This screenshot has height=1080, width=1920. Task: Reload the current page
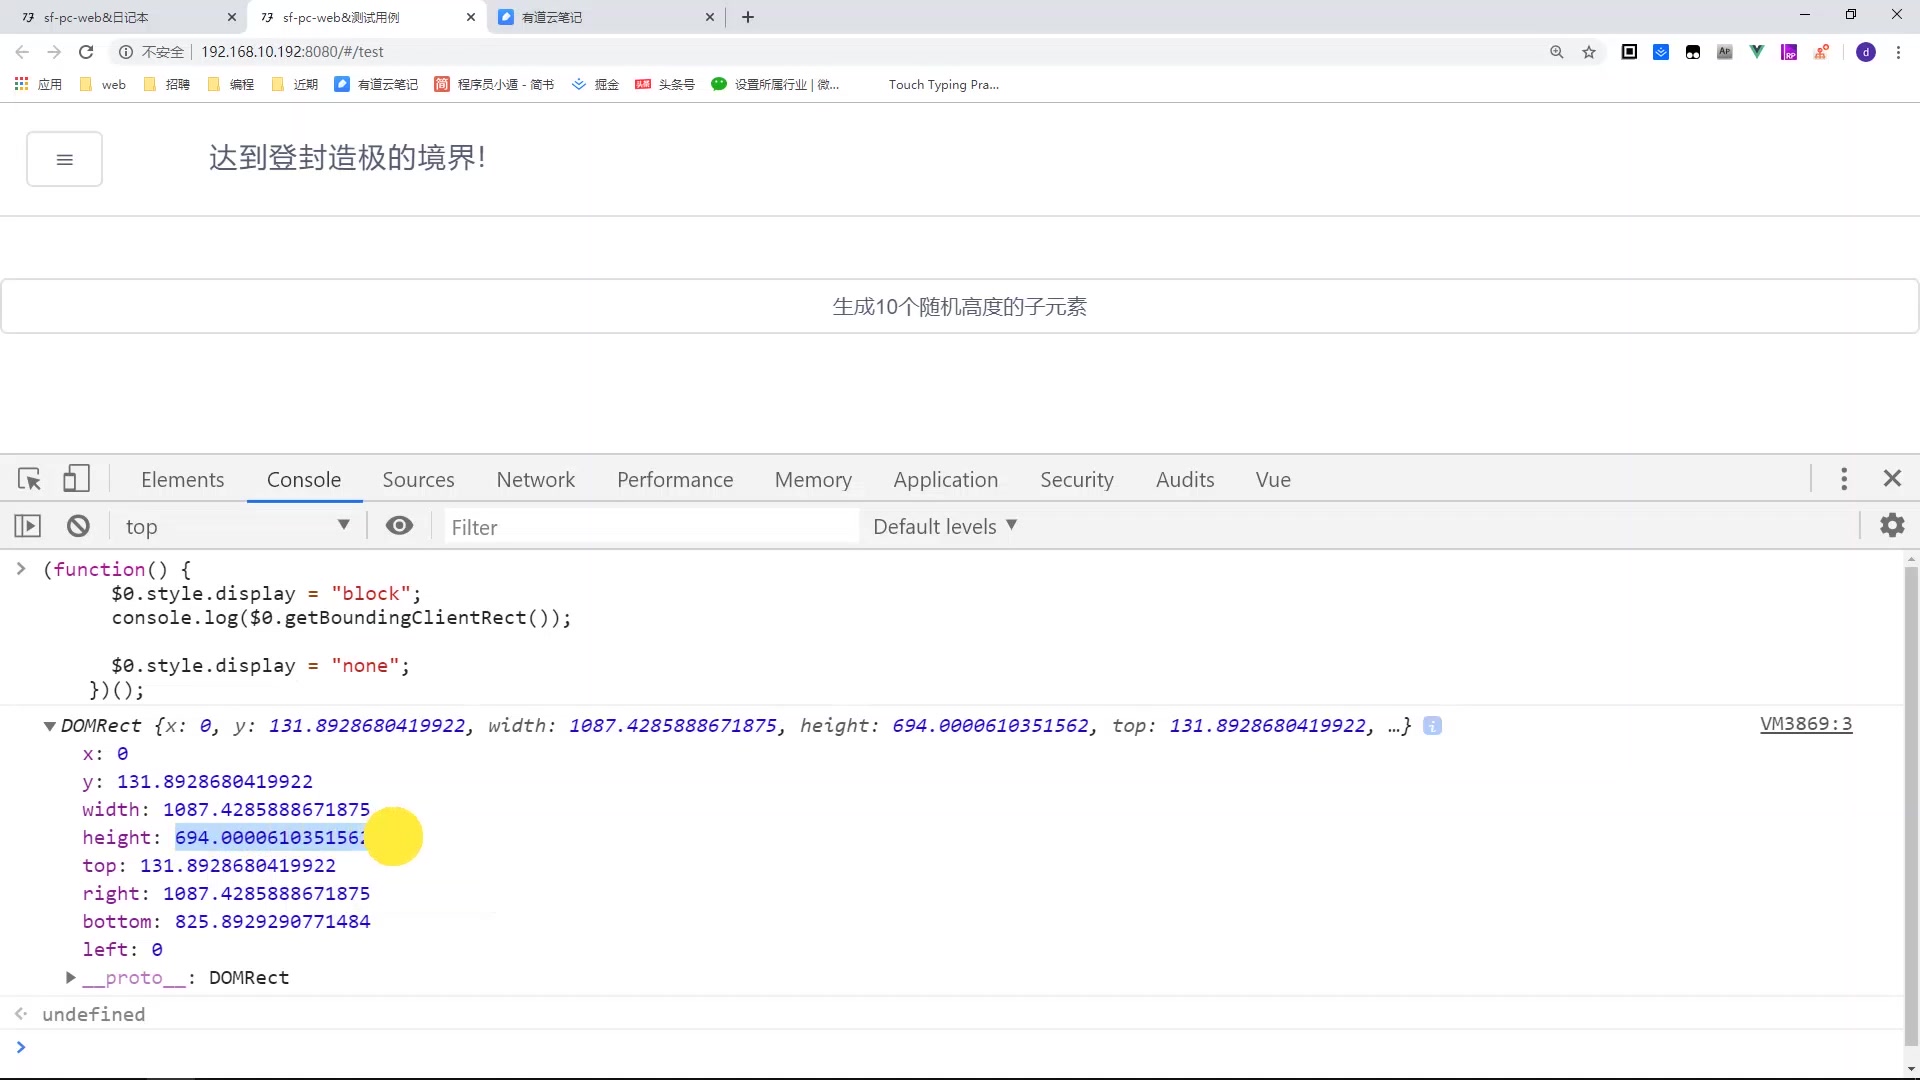[86, 52]
